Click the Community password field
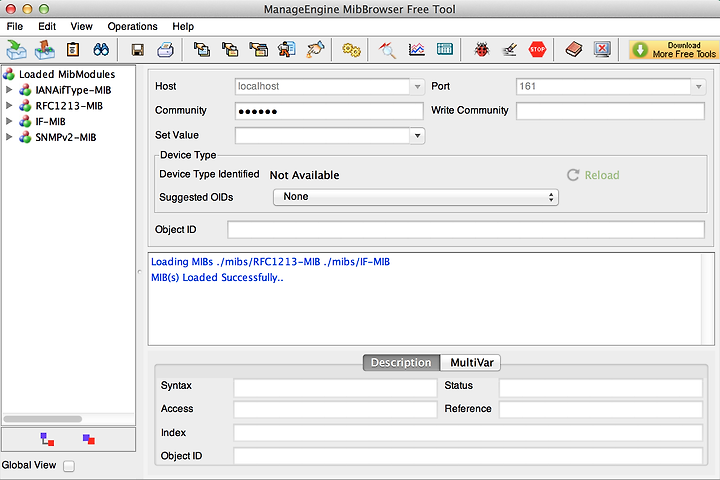 click(x=329, y=111)
